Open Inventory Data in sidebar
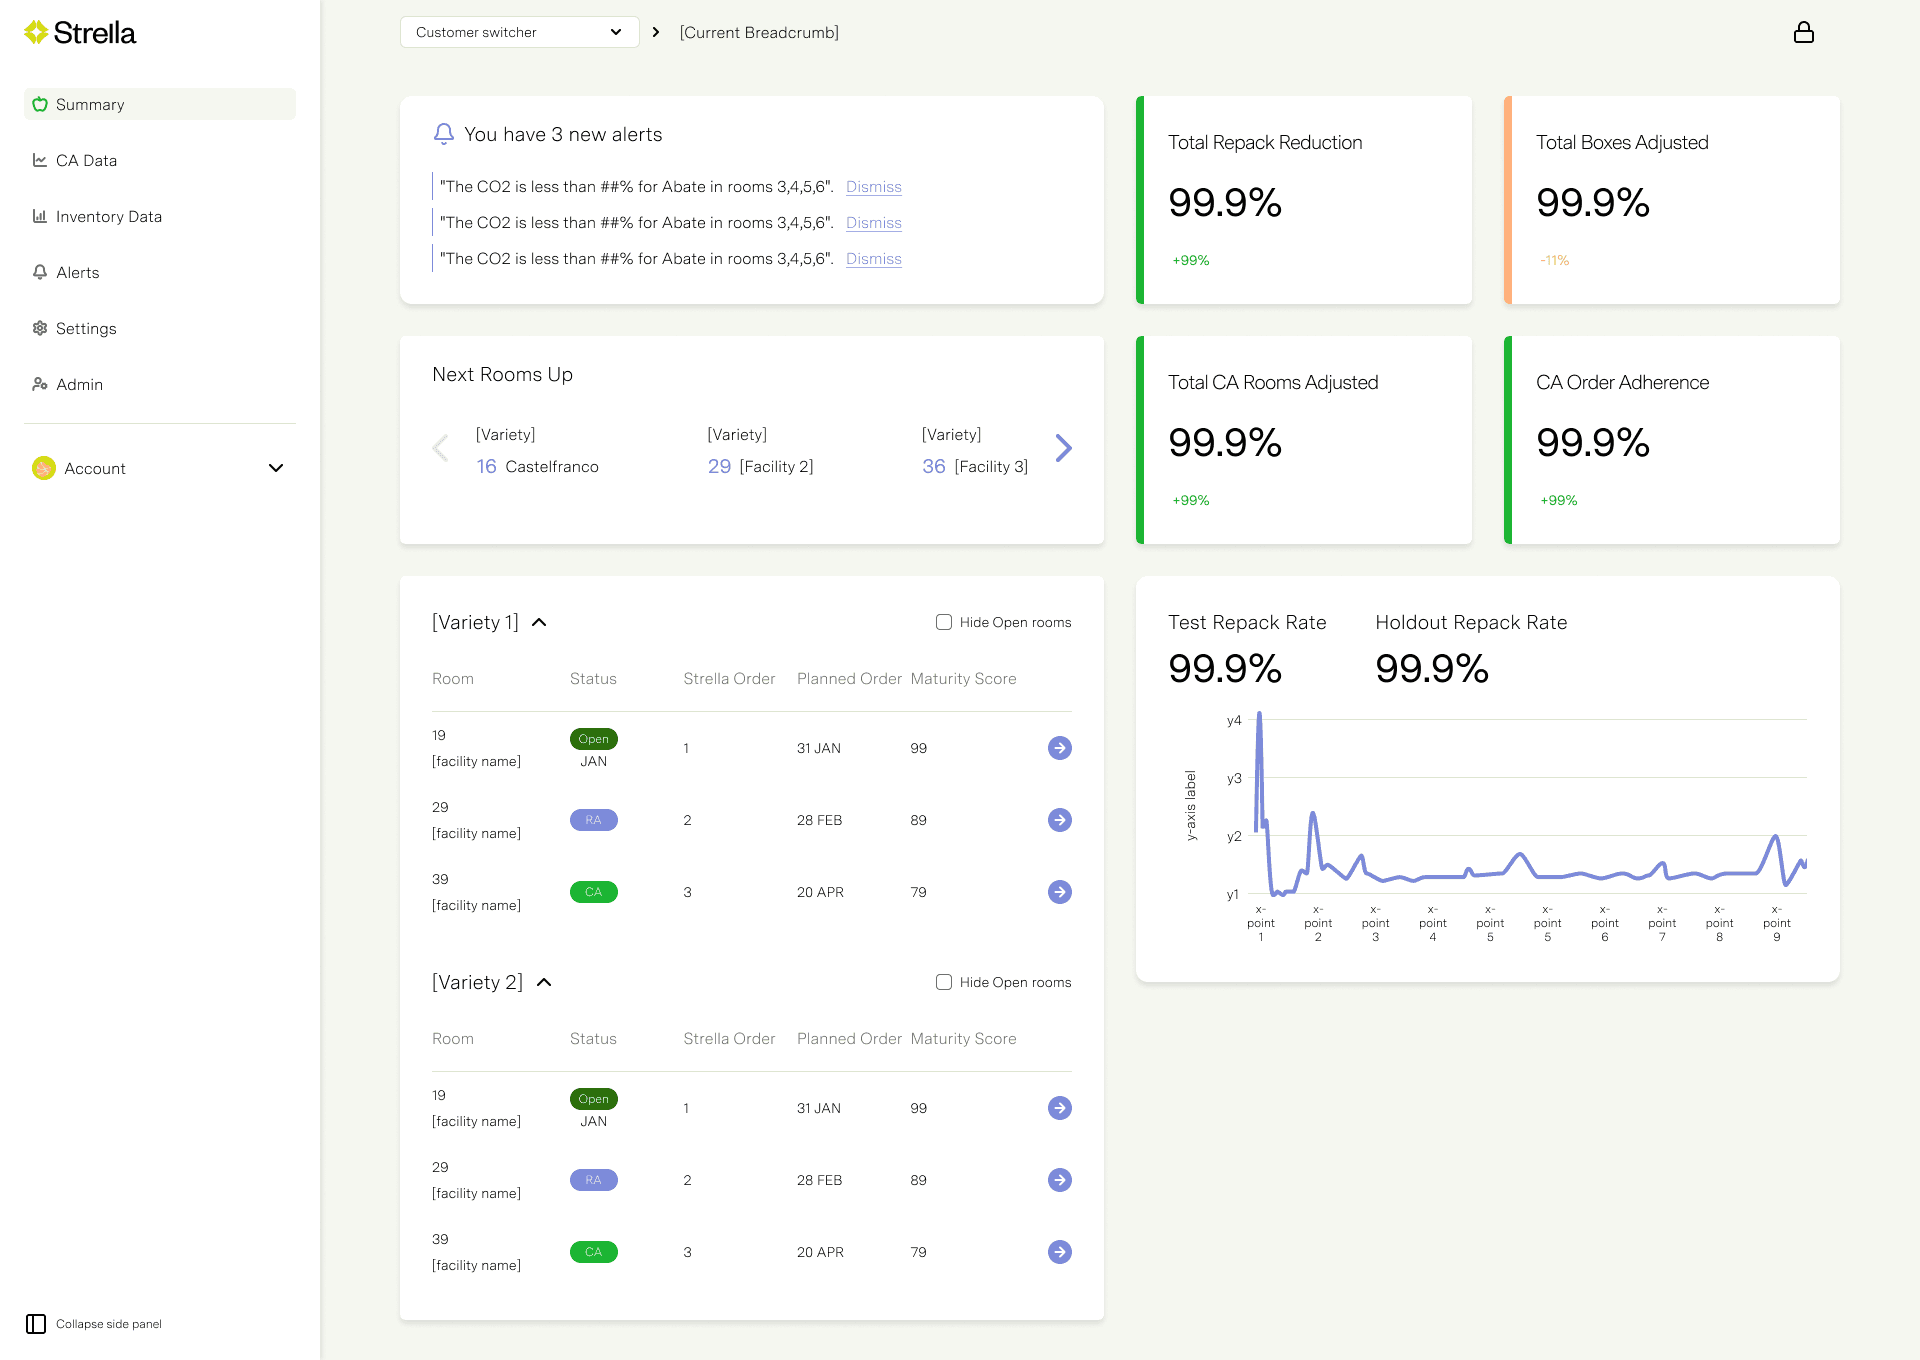The height and width of the screenshot is (1360, 1920). (x=108, y=216)
